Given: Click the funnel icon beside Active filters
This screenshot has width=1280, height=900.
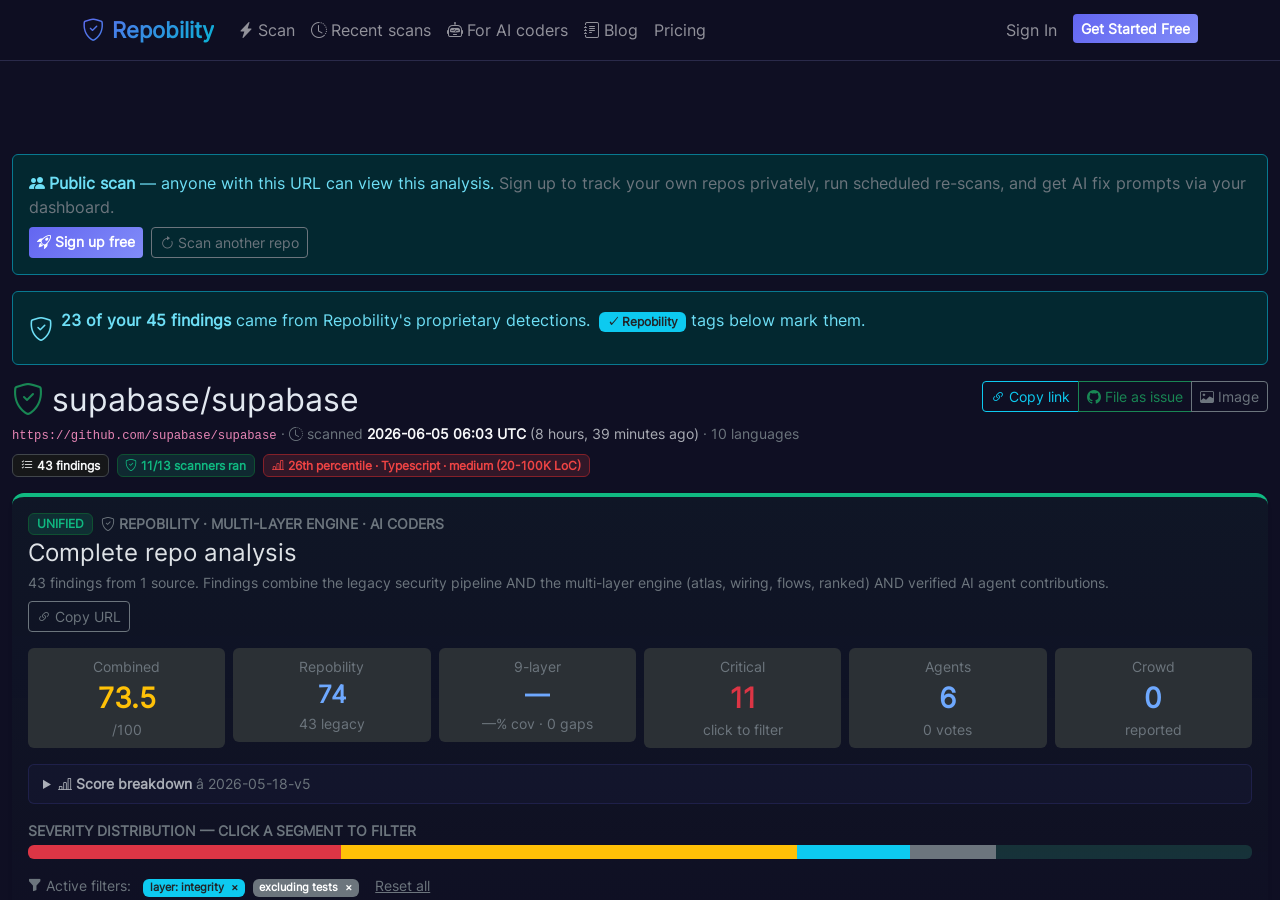Looking at the screenshot, I should pos(35,885).
